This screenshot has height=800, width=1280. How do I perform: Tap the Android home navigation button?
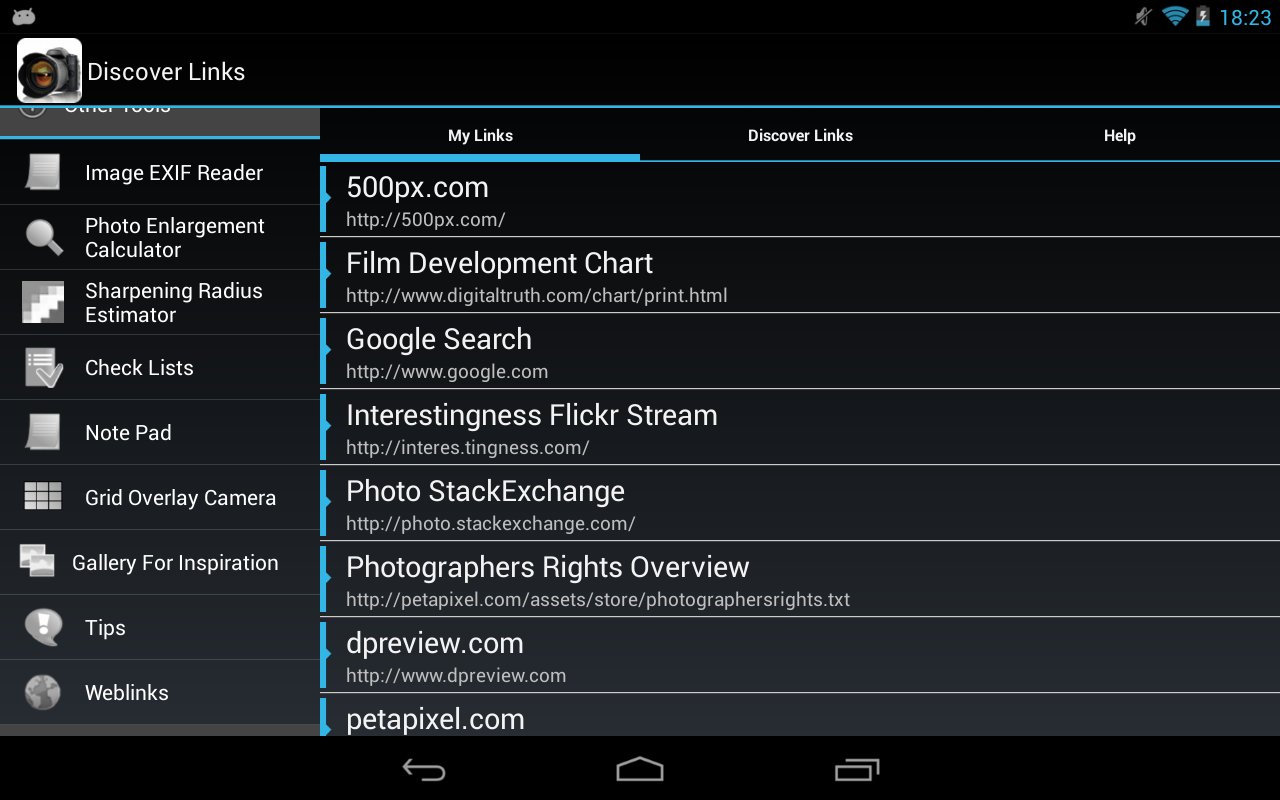click(x=640, y=769)
